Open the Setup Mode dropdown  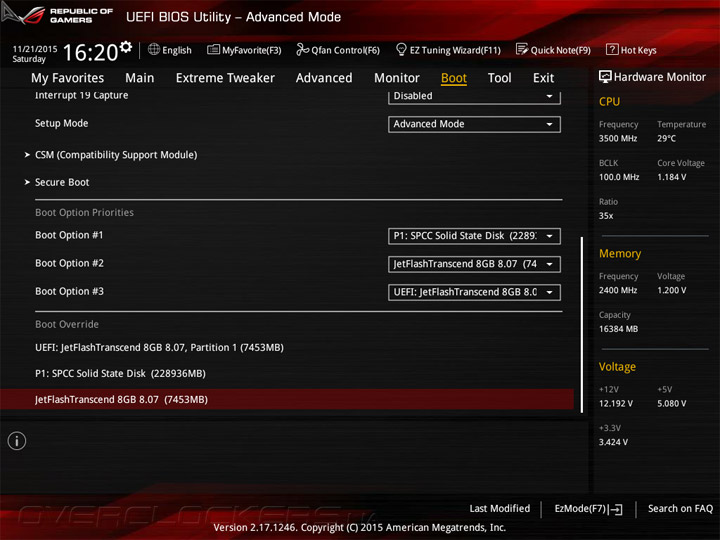[x=474, y=124]
